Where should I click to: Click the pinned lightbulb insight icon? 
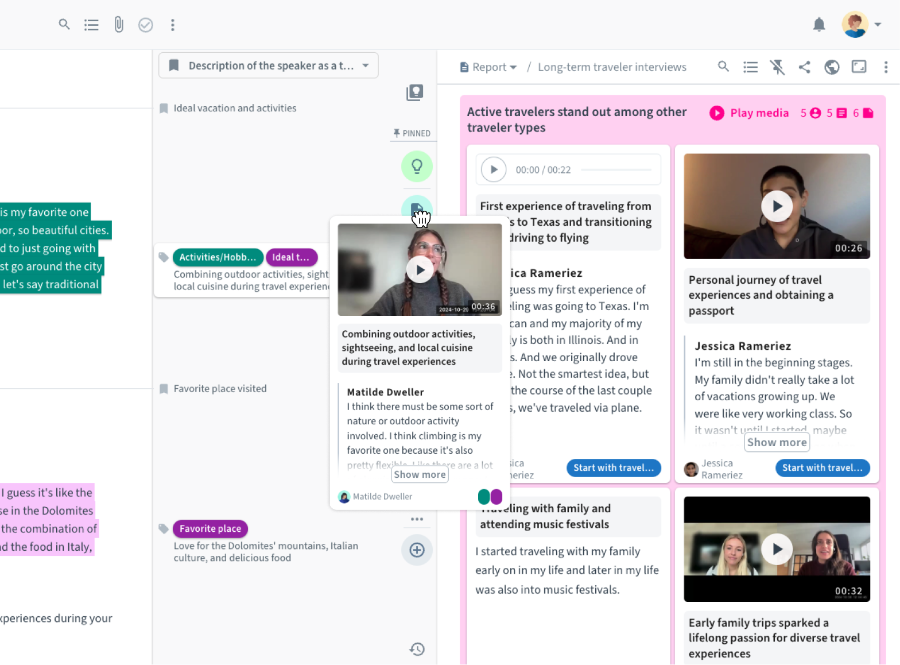click(x=416, y=166)
